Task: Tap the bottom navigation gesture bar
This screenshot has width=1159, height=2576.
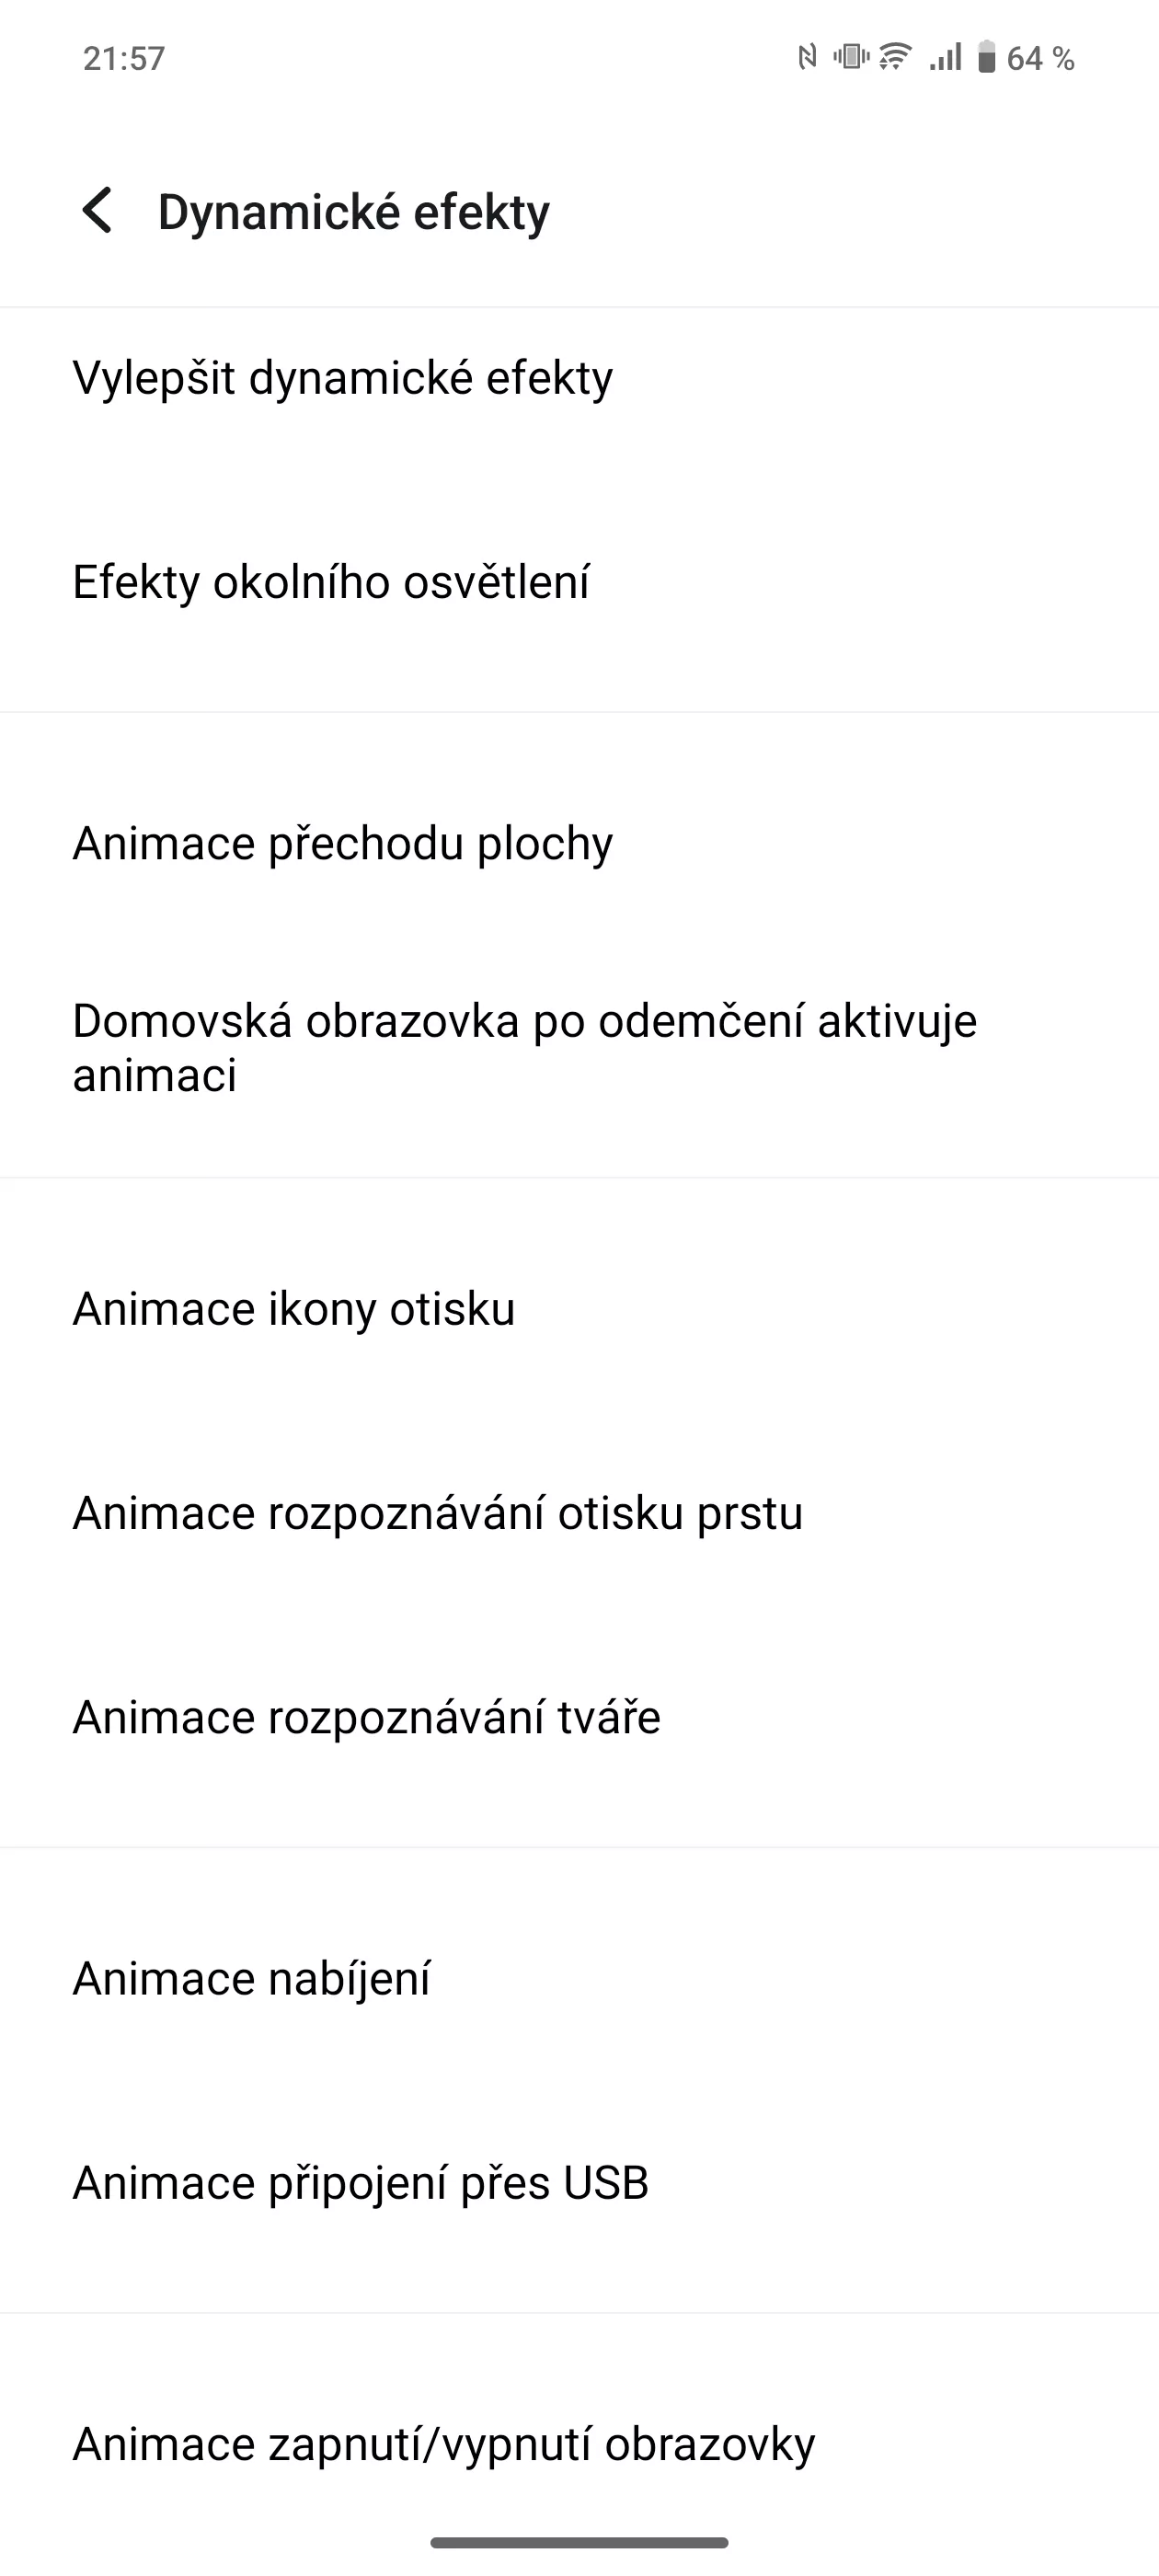Action: point(579,2542)
